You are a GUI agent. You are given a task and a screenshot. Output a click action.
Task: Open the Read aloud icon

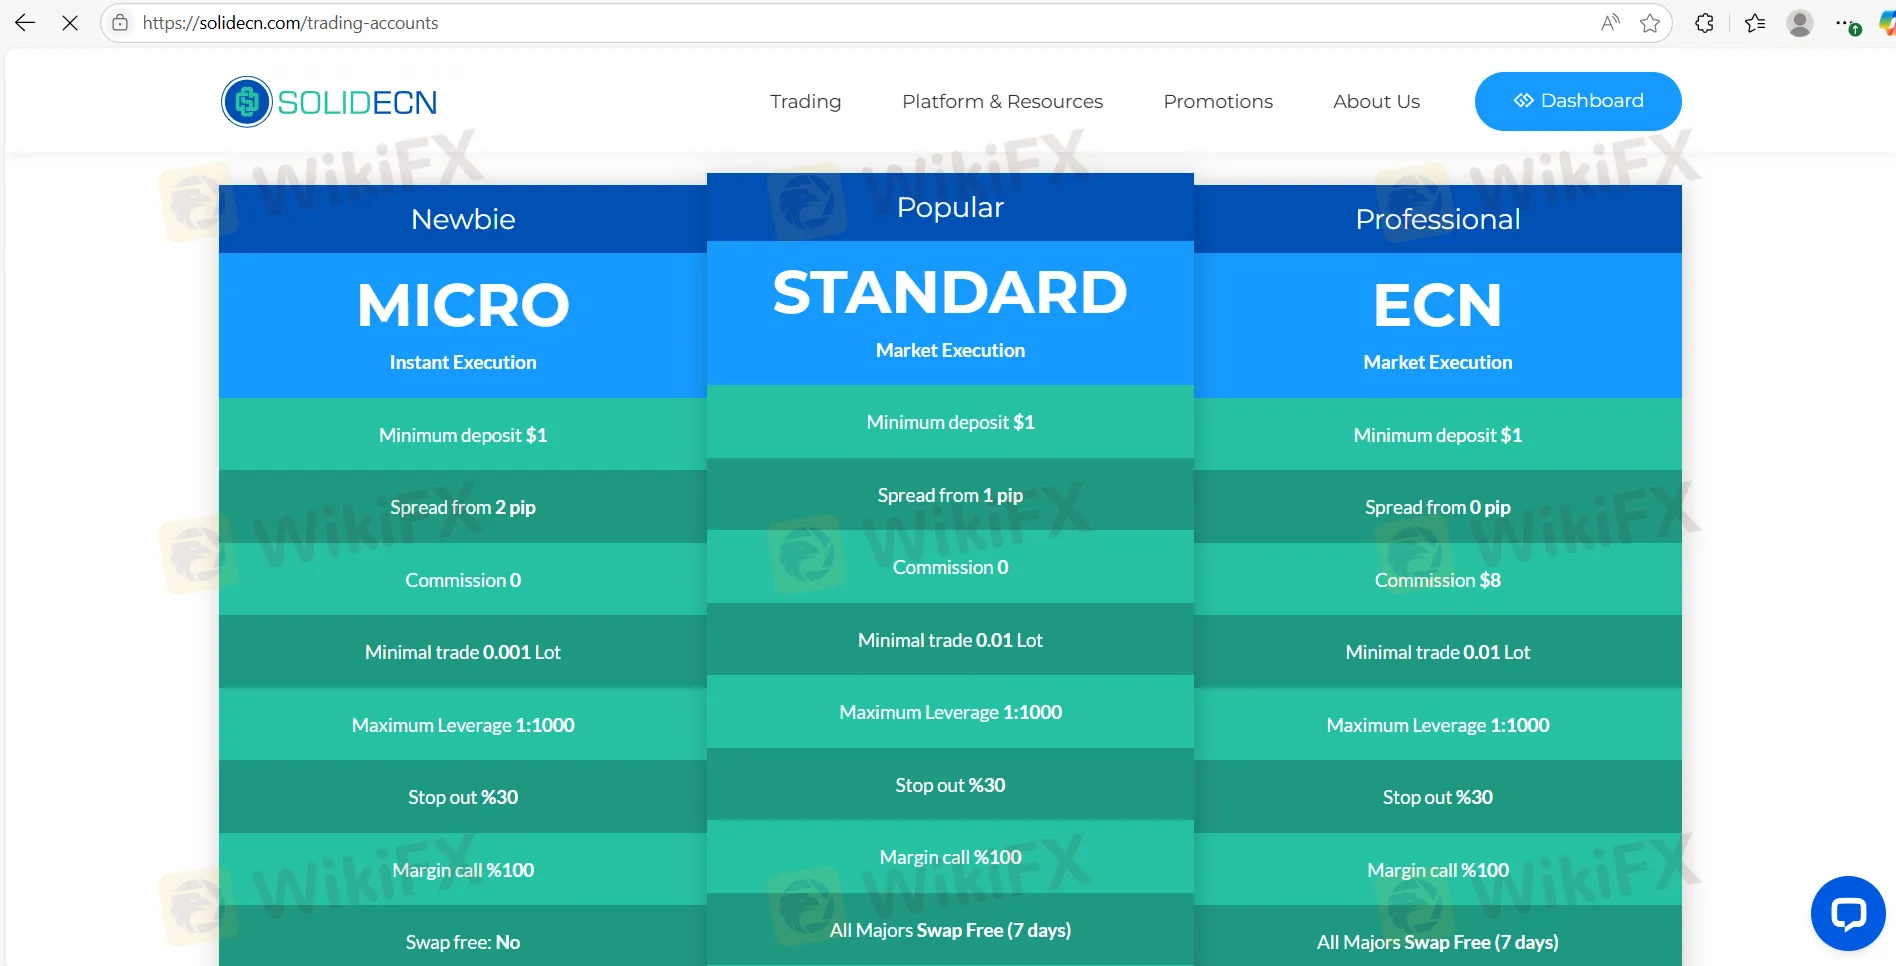[1609, 23]
